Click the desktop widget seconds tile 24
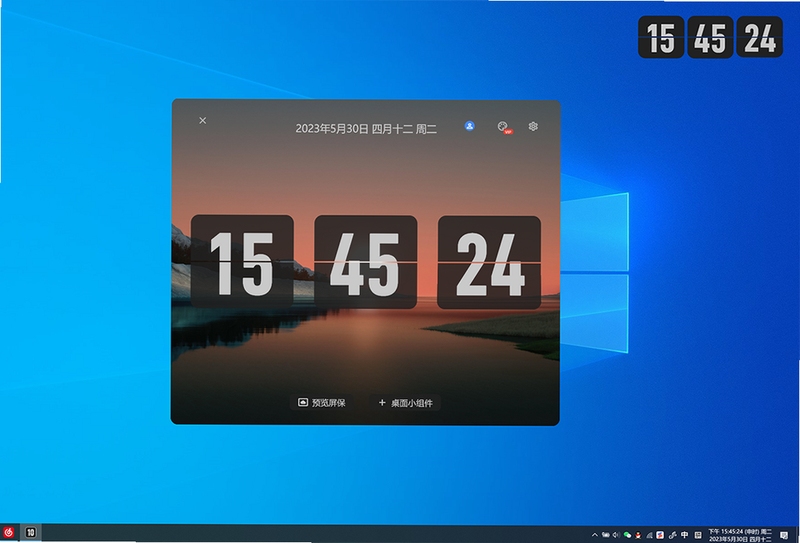This screenshot has height=543, width=800. click(760, 37)
